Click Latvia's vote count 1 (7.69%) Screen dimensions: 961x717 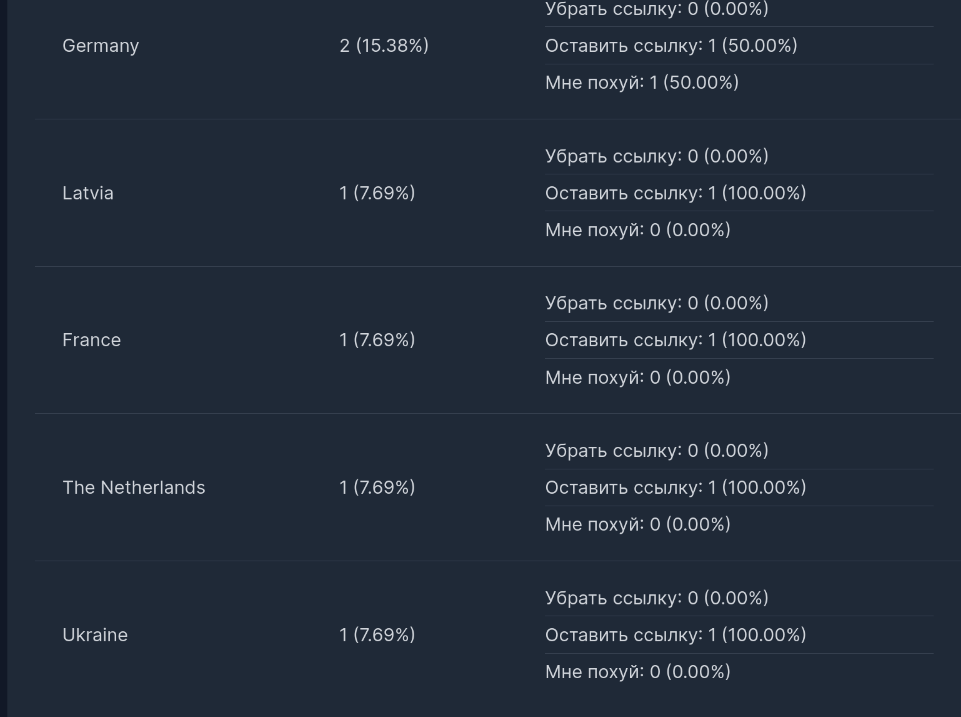377,193
